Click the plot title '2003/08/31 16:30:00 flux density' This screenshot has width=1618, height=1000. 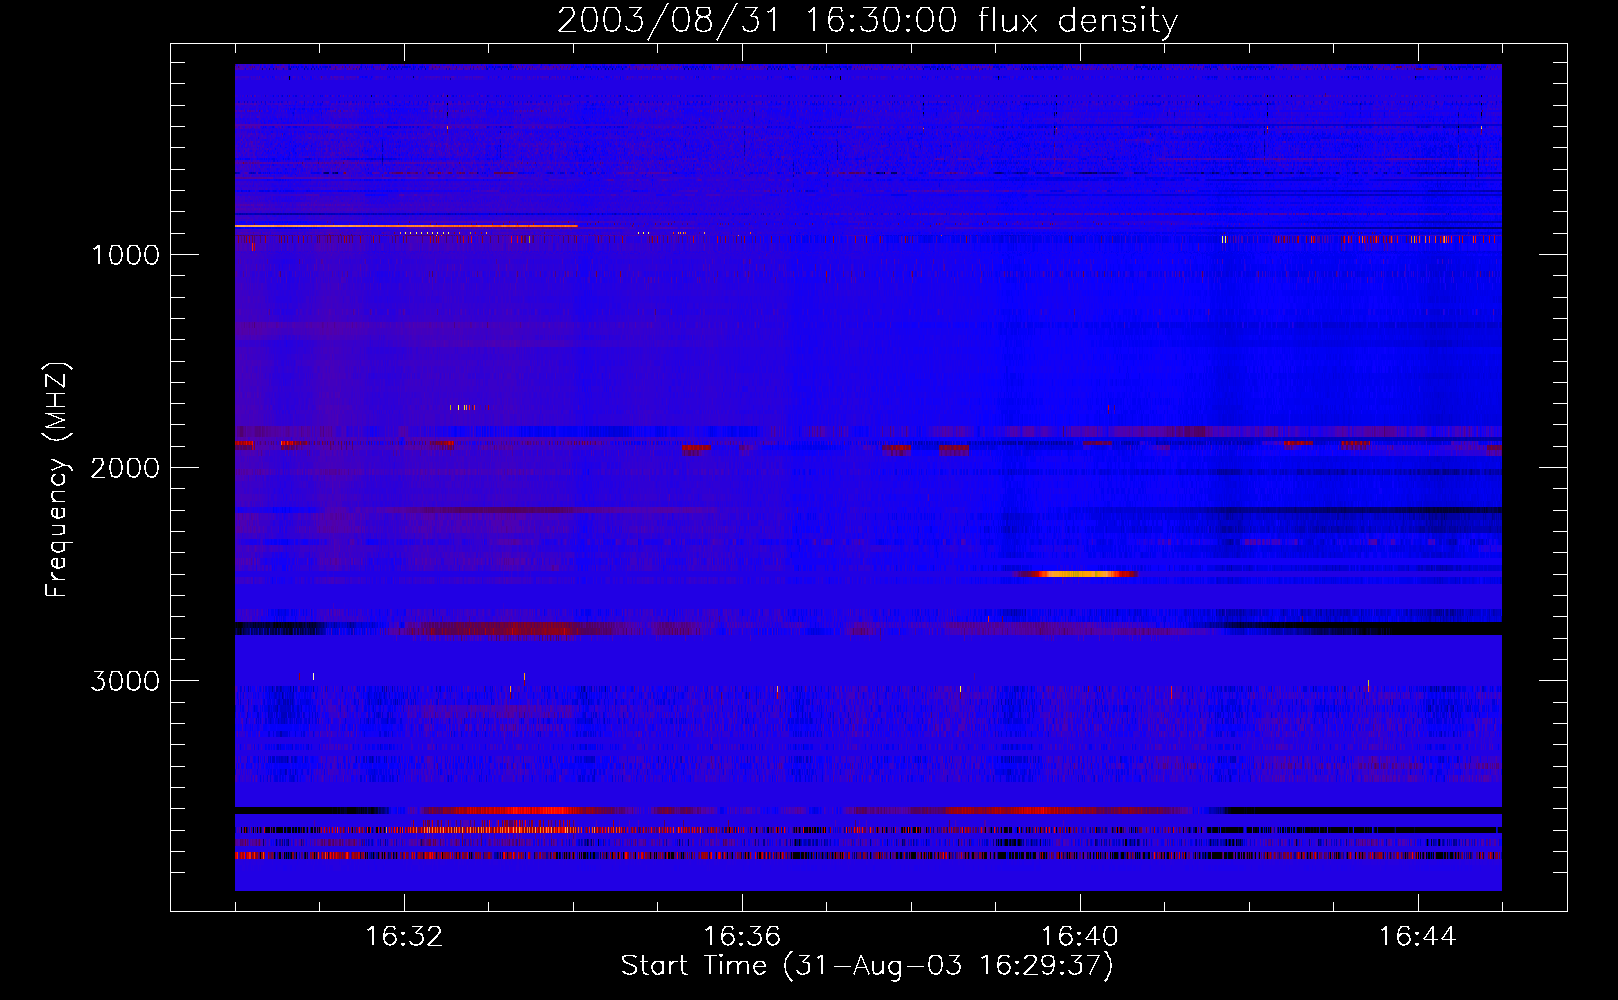(x=867, y=20)
